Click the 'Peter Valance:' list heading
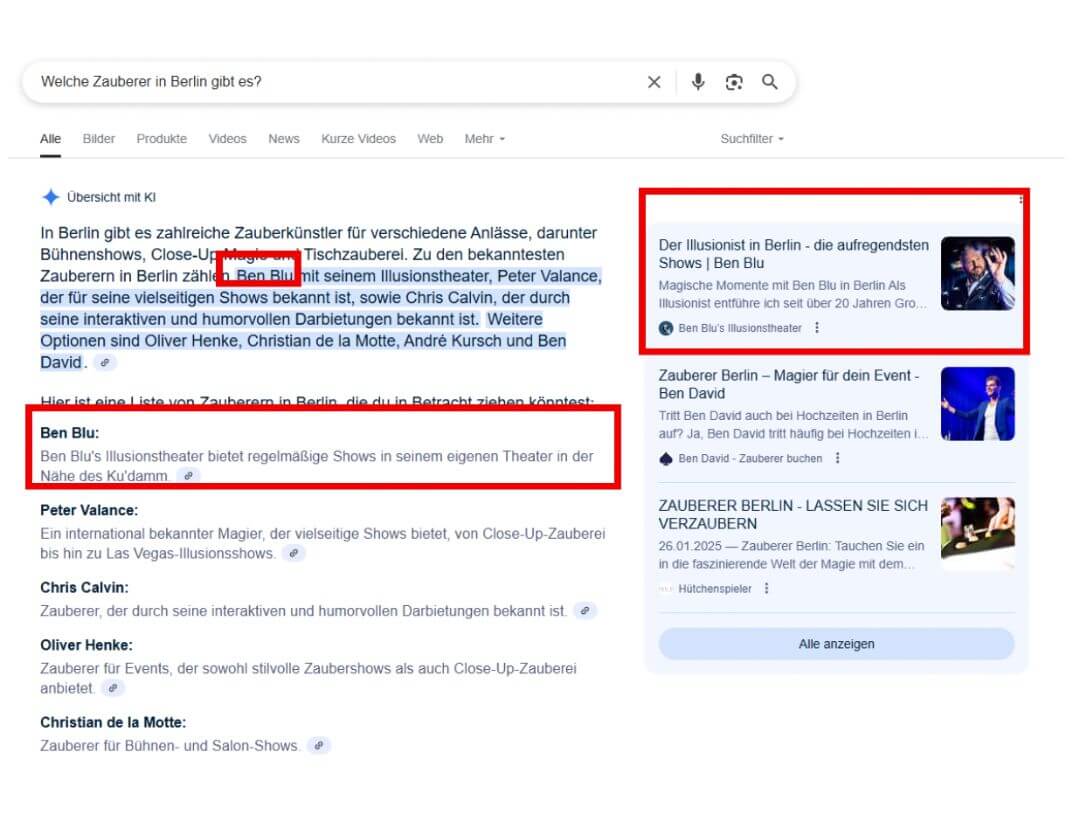The width and height of the screenshot is (1080, 820). [89, 510]
